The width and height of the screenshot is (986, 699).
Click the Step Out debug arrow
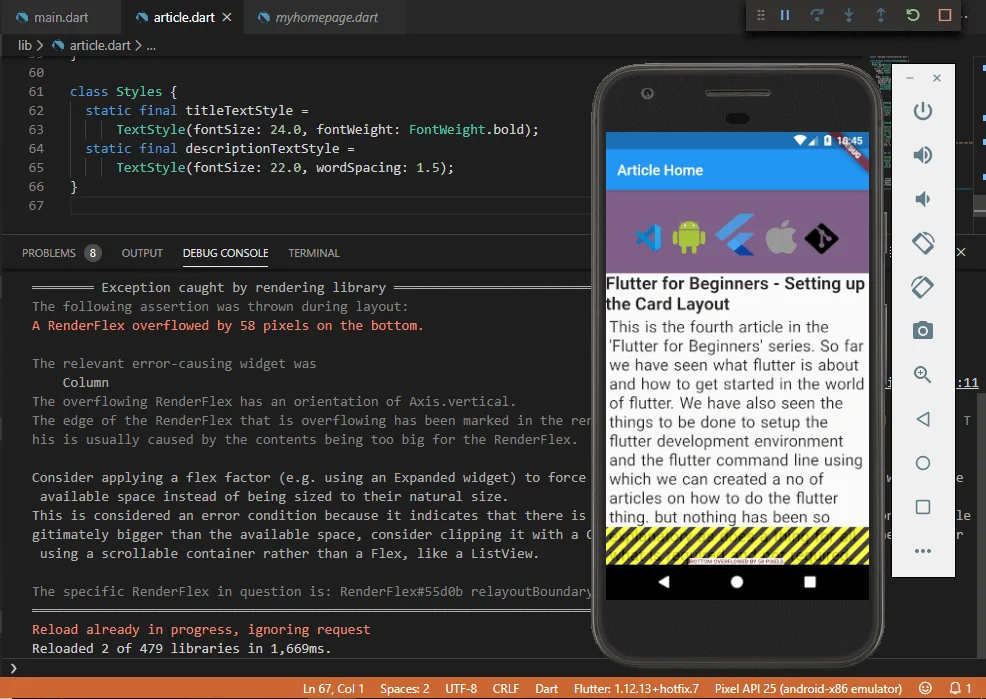pos(881,15)
